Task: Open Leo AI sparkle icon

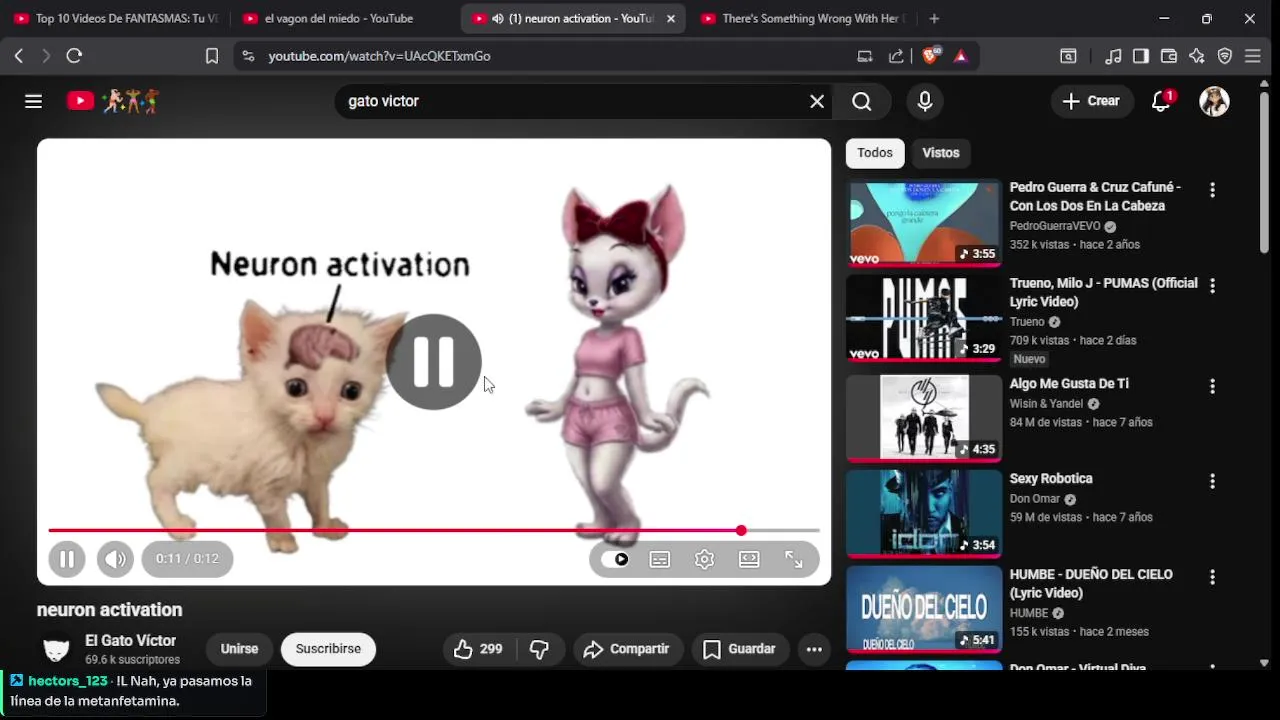Action: 1197,56
